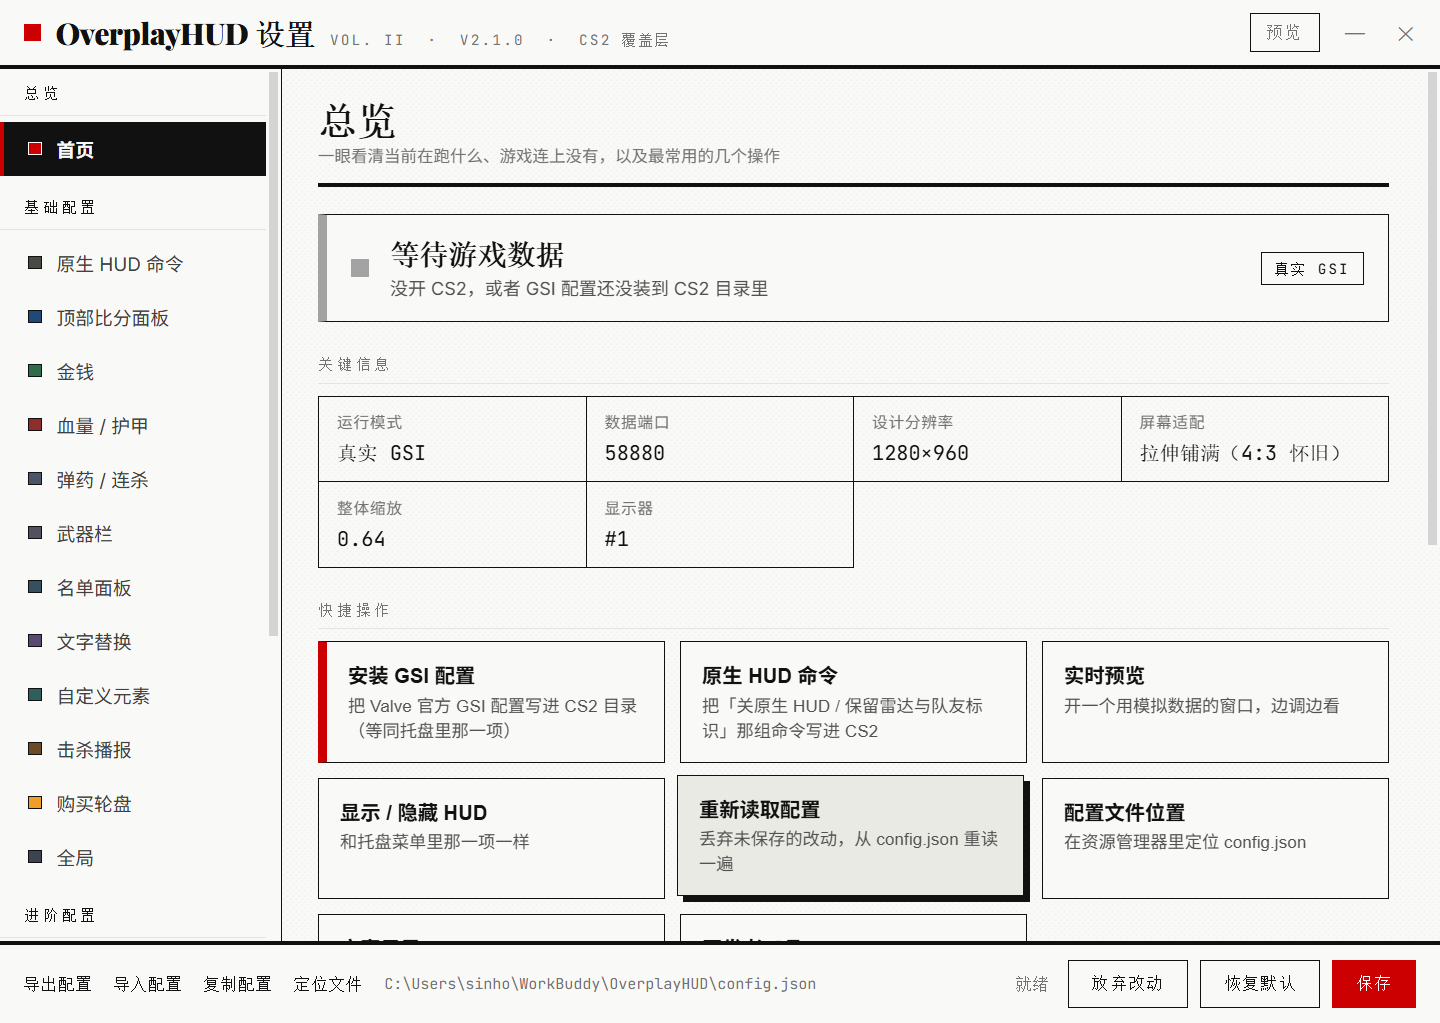Click the square icon beside 弹药 / 连杀
This screenshot has width=1440, height=1023.
coord(35,479)
